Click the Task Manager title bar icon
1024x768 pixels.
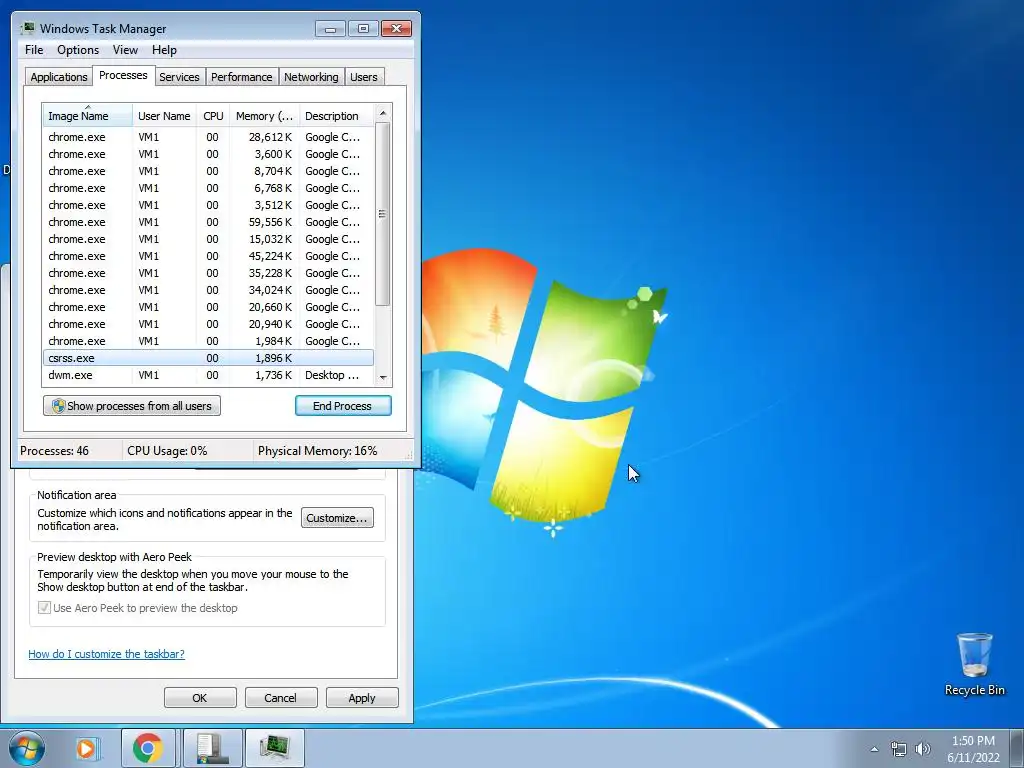(27, 28)
